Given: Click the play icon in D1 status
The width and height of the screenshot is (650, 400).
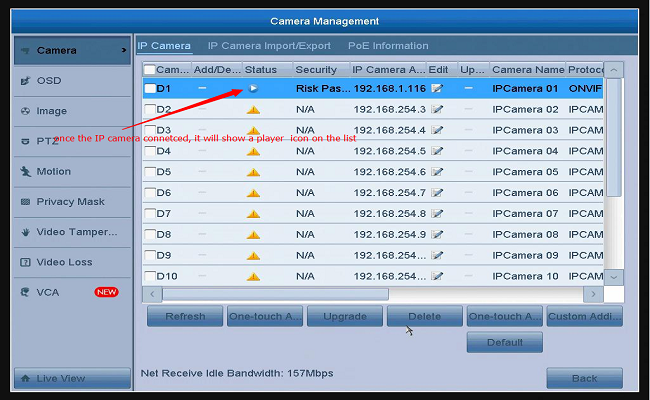Looking at the screenshot, I should (x=253, y=88).
